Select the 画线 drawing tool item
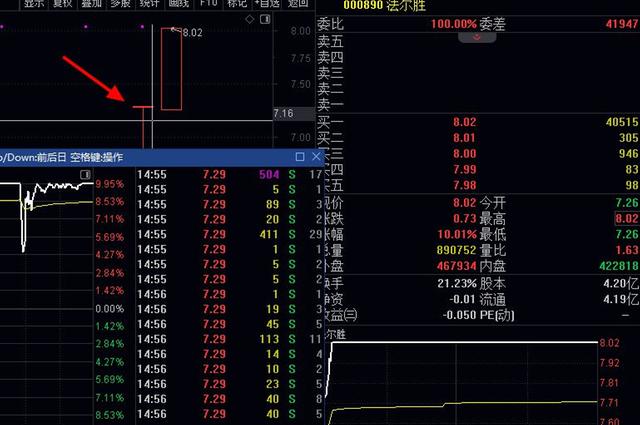The image size is (640, 425). (x=179, y=3)
